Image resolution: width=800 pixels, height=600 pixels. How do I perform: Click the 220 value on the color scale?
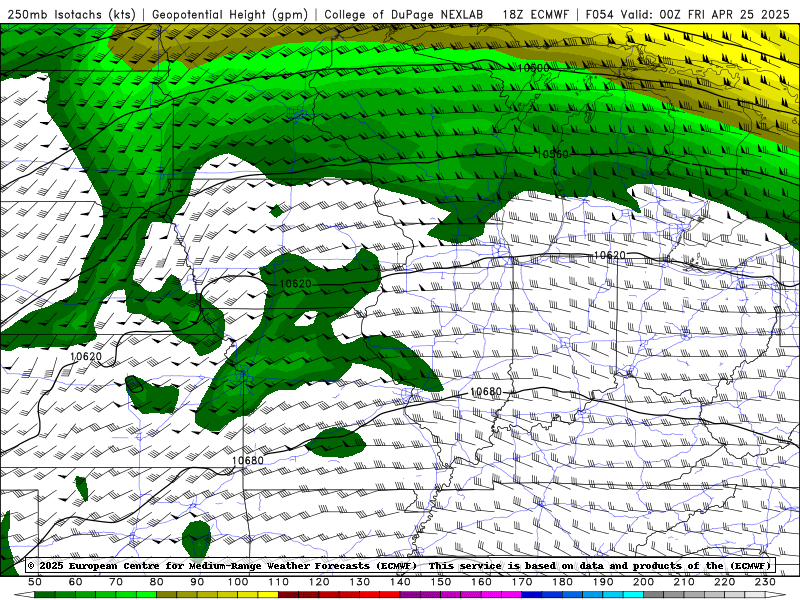[x=725, y=582]
